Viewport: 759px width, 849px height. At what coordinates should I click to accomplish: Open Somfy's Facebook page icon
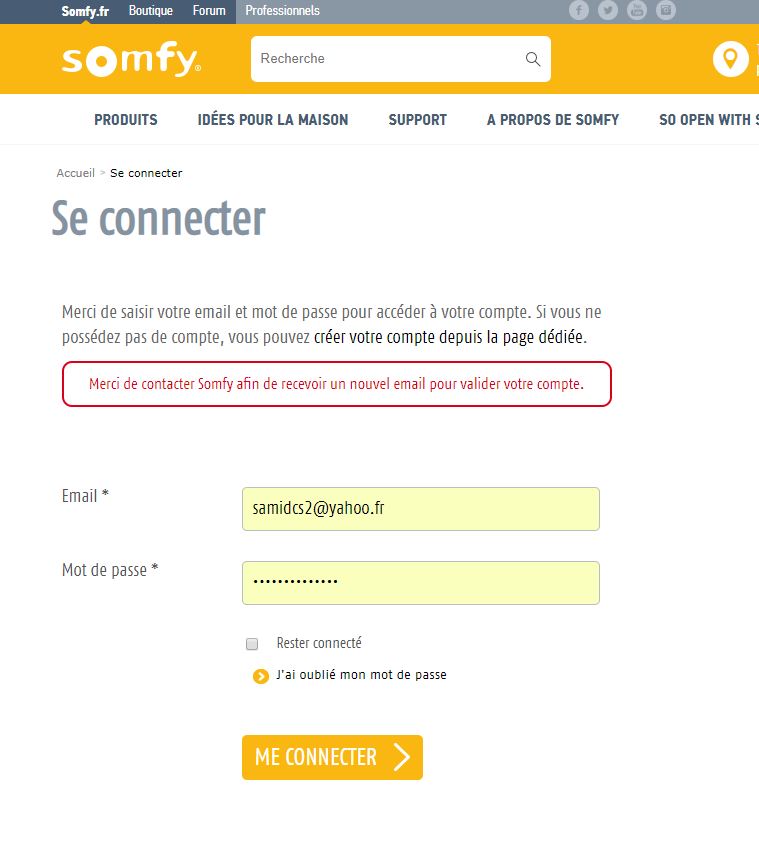tap(578, 10)
